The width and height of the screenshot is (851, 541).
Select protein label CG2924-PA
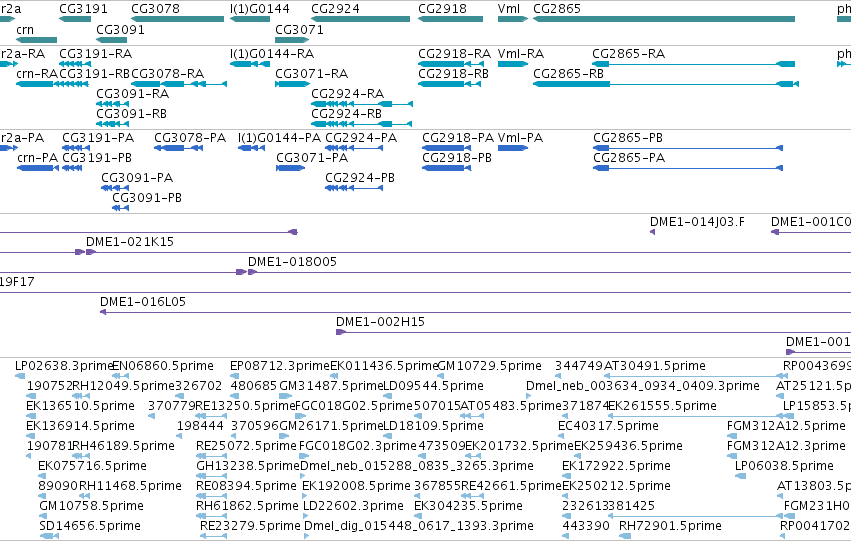coord(361,138)
